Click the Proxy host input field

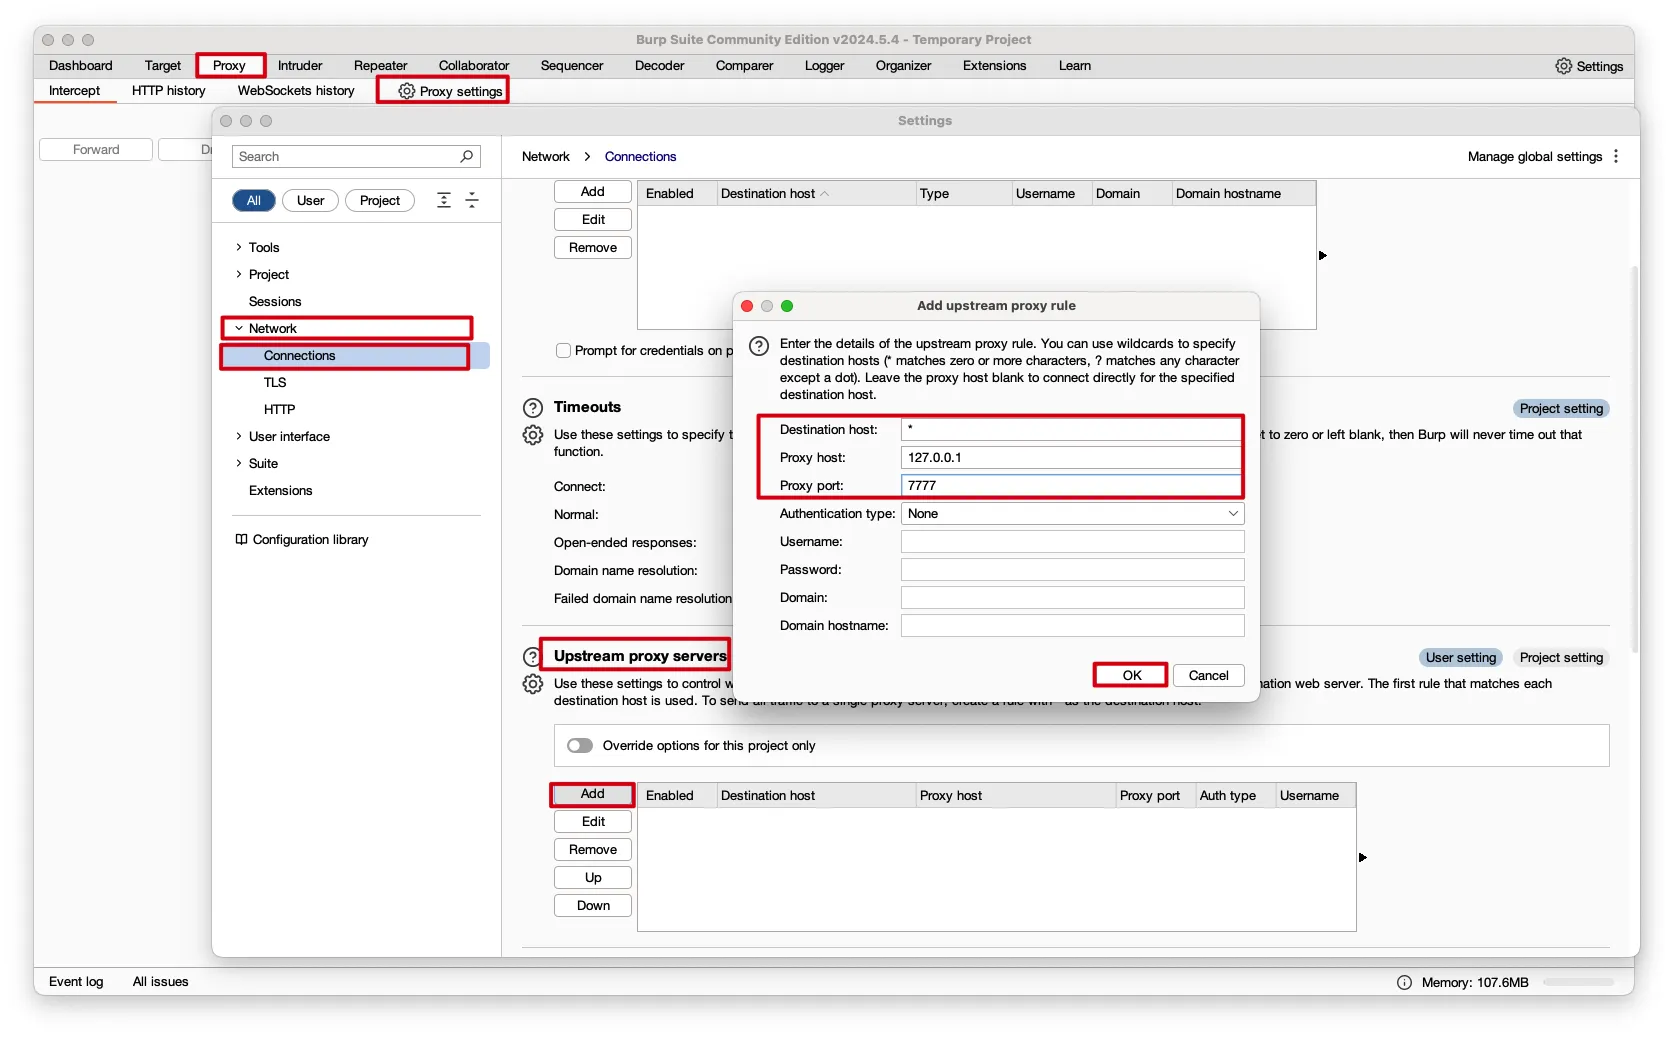tap(1071, 458)
